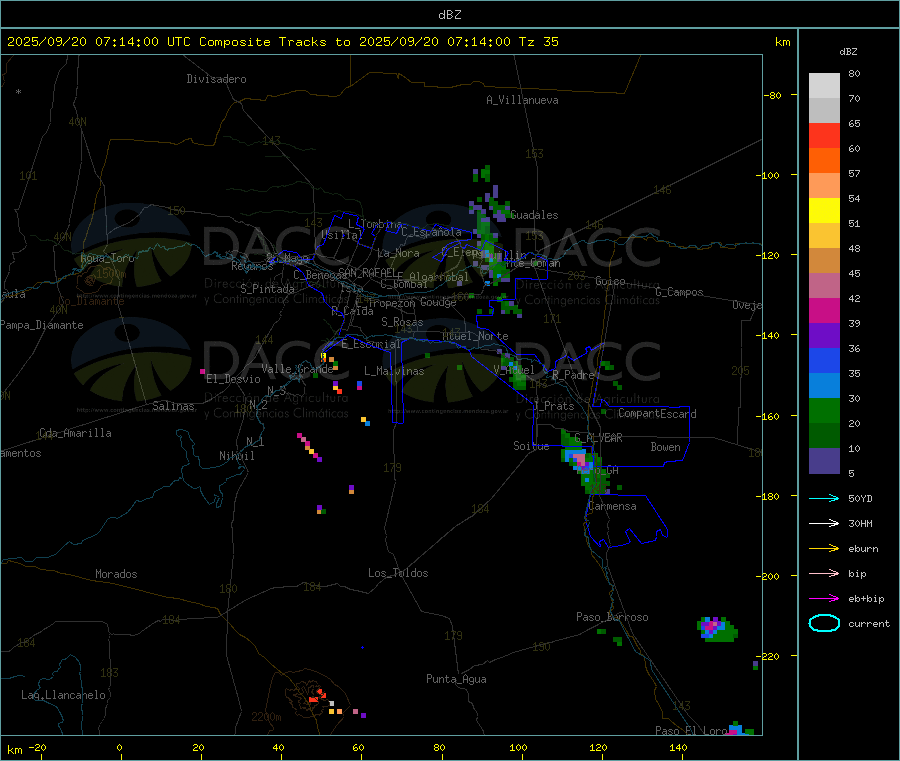Viewport: 900px width, 761px height.
Task: Click the Divisadero map label
Action: click(x=216, y=79)
